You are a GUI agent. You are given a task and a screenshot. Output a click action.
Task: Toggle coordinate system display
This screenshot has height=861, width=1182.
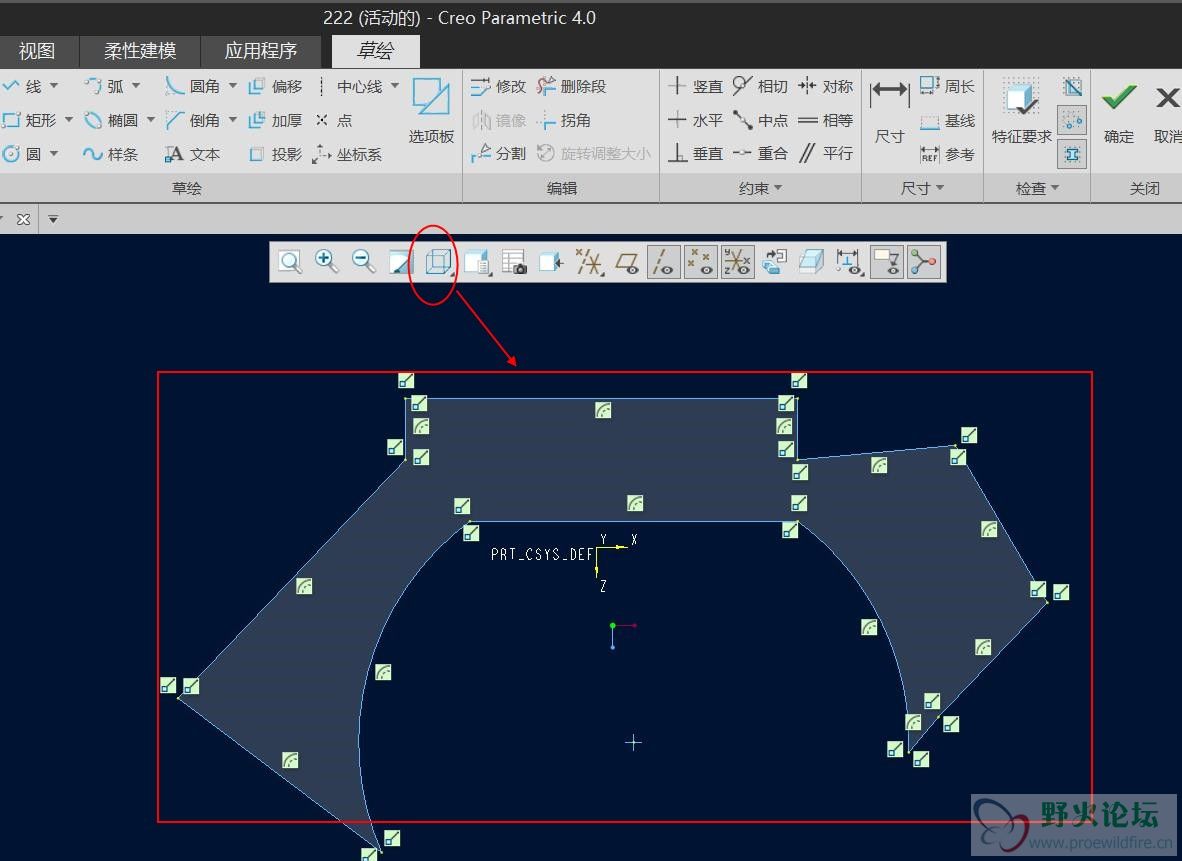pos(737,262)
